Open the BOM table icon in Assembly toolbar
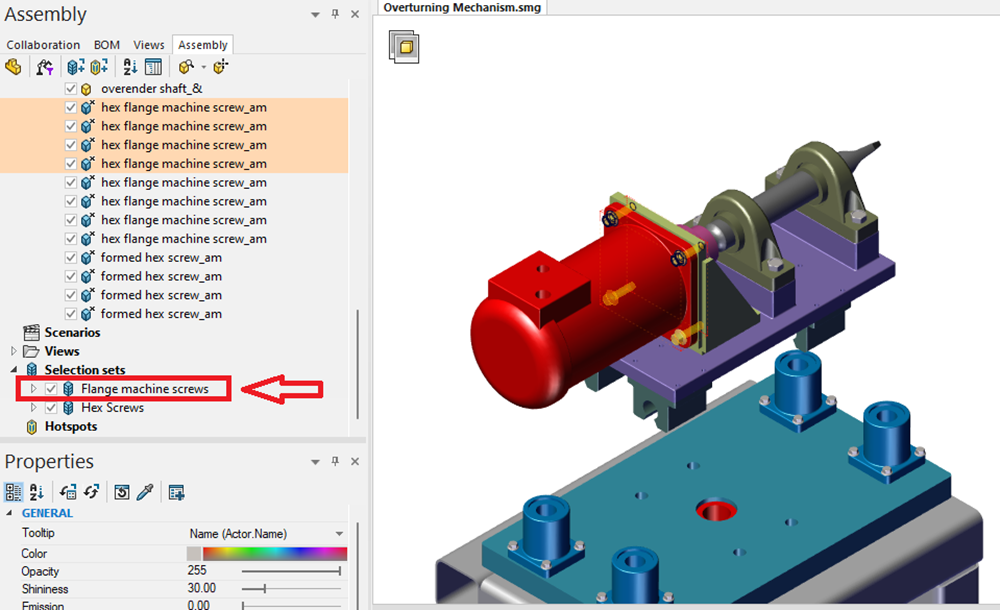1000x610 pixels. [x=152, y=66]
